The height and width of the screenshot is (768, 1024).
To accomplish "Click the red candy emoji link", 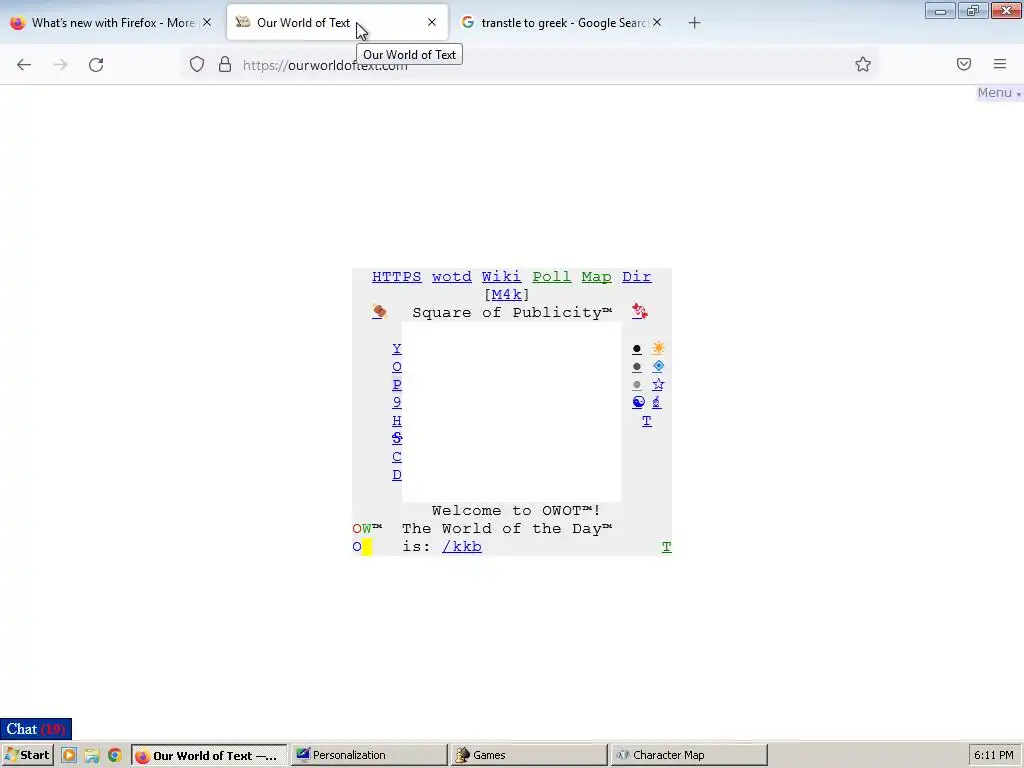I will pos(639,312).
